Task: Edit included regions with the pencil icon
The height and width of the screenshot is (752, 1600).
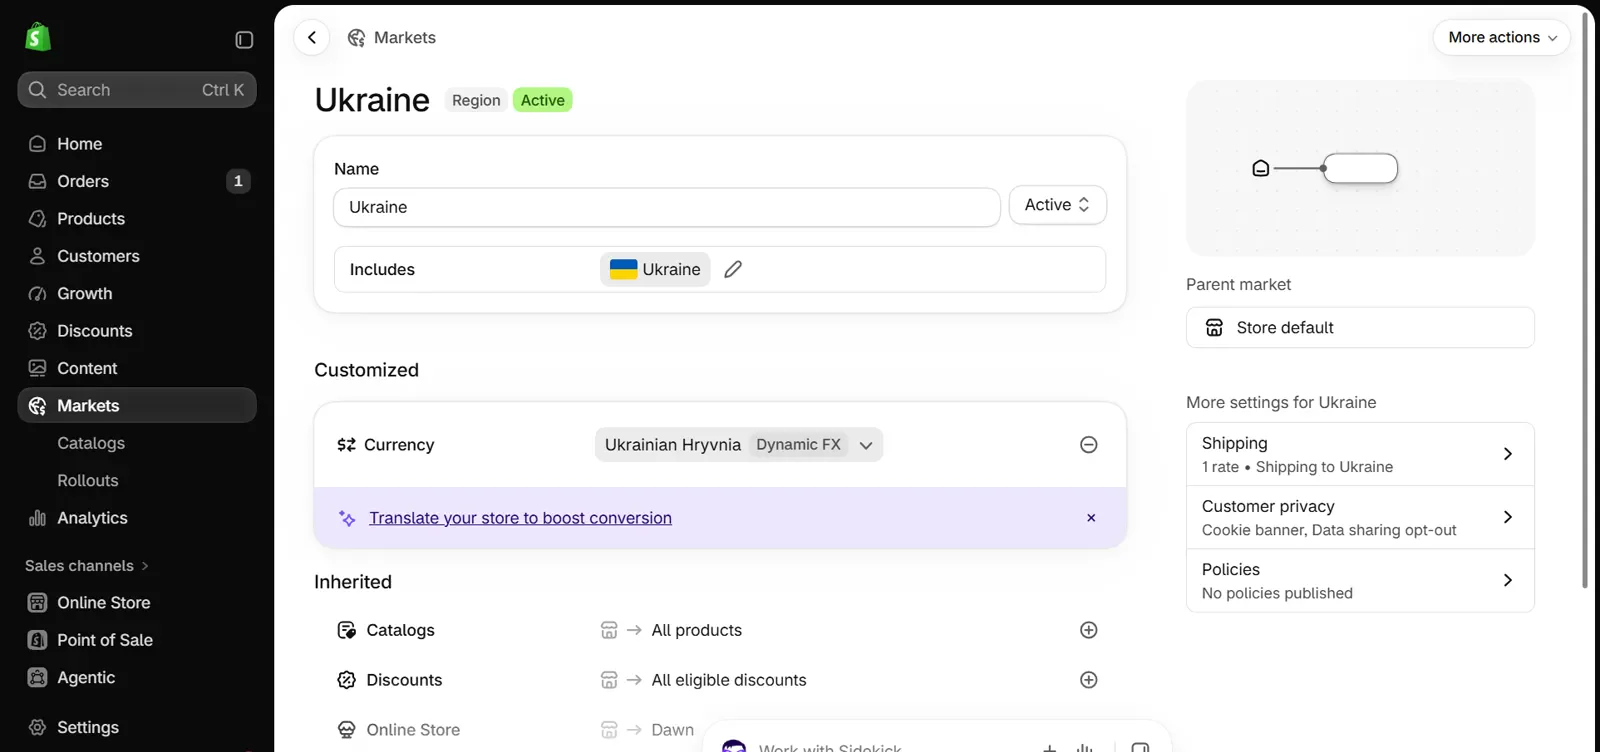Action: click(733, 269)
